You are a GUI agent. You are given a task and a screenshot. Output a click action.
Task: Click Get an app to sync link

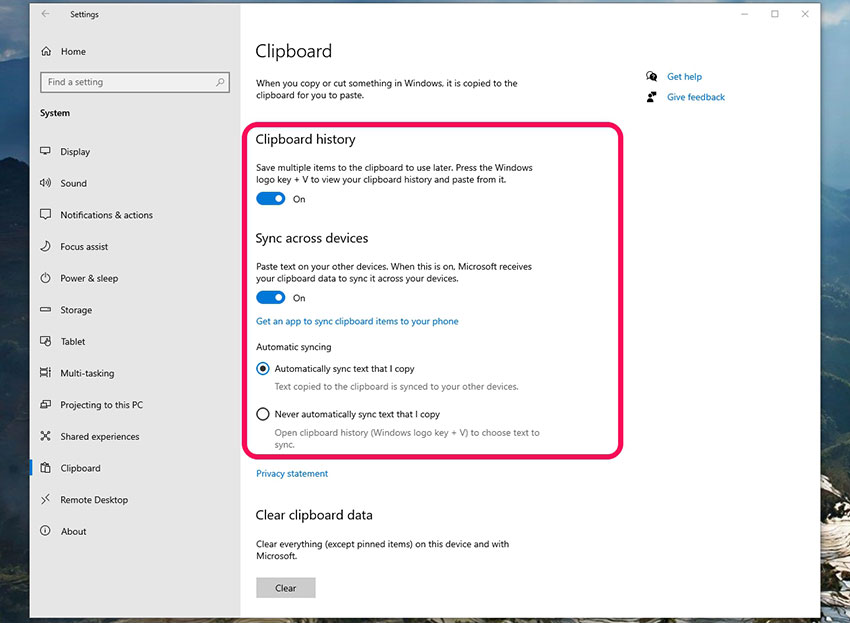(x=357, y=322)
